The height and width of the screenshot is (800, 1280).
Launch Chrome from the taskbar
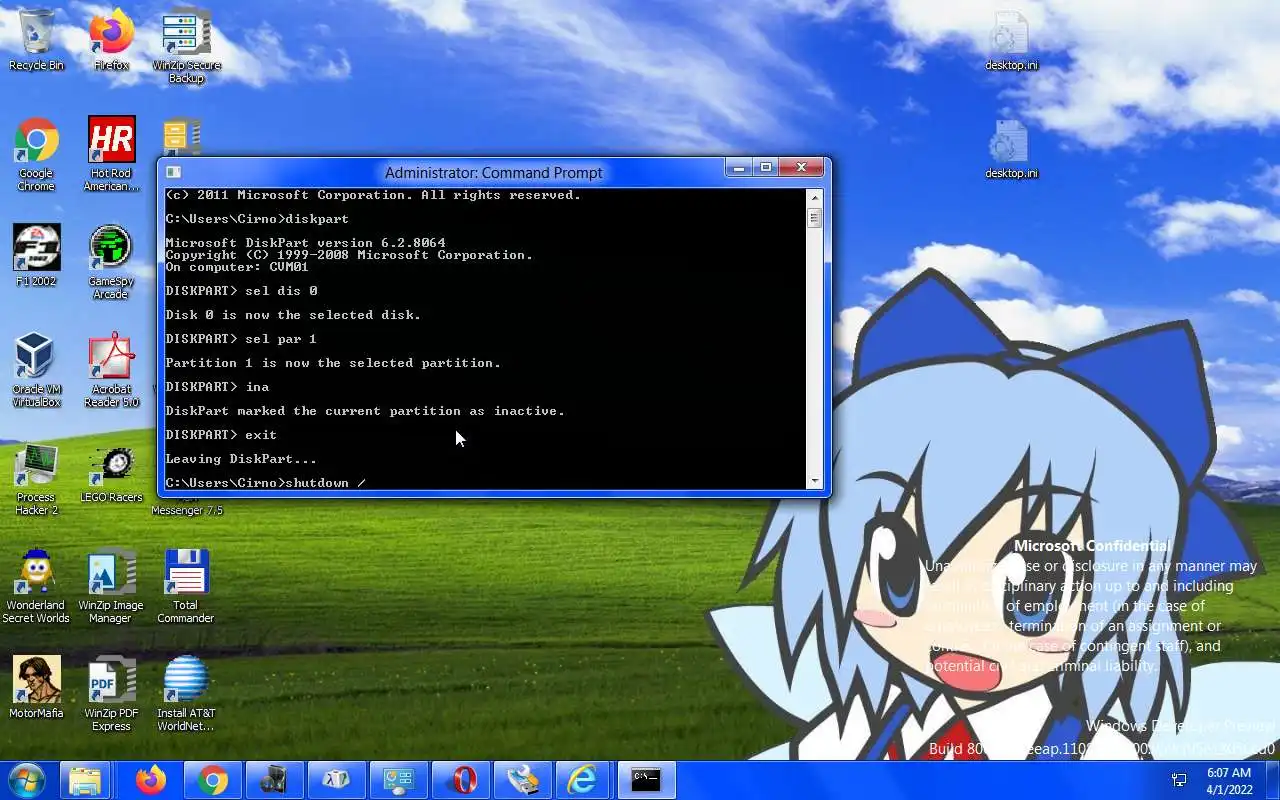(x=212, y=780)
